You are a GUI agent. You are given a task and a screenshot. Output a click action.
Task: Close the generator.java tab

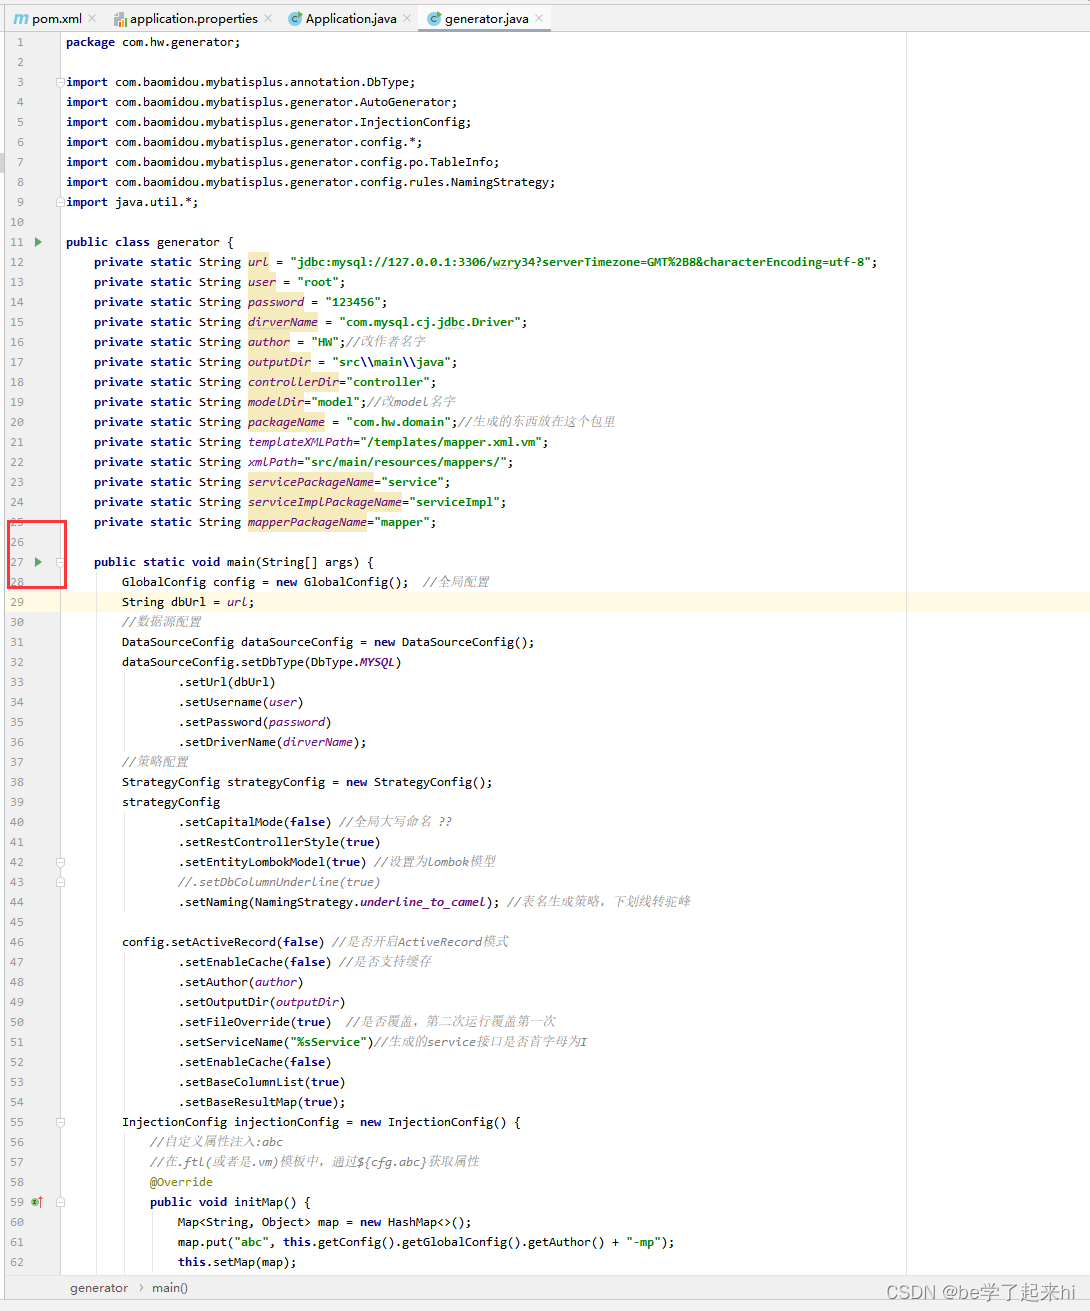coord(539,18)
